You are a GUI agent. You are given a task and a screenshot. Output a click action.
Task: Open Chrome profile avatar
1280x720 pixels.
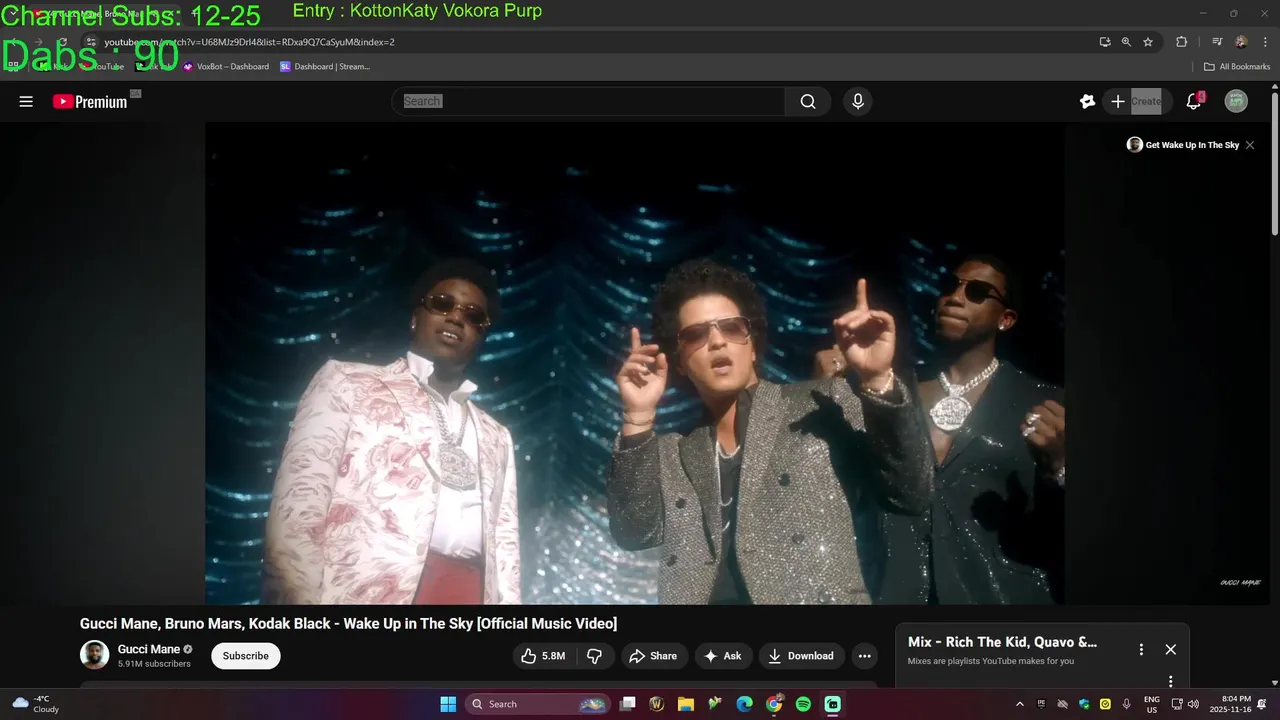tap(1241, 42)
